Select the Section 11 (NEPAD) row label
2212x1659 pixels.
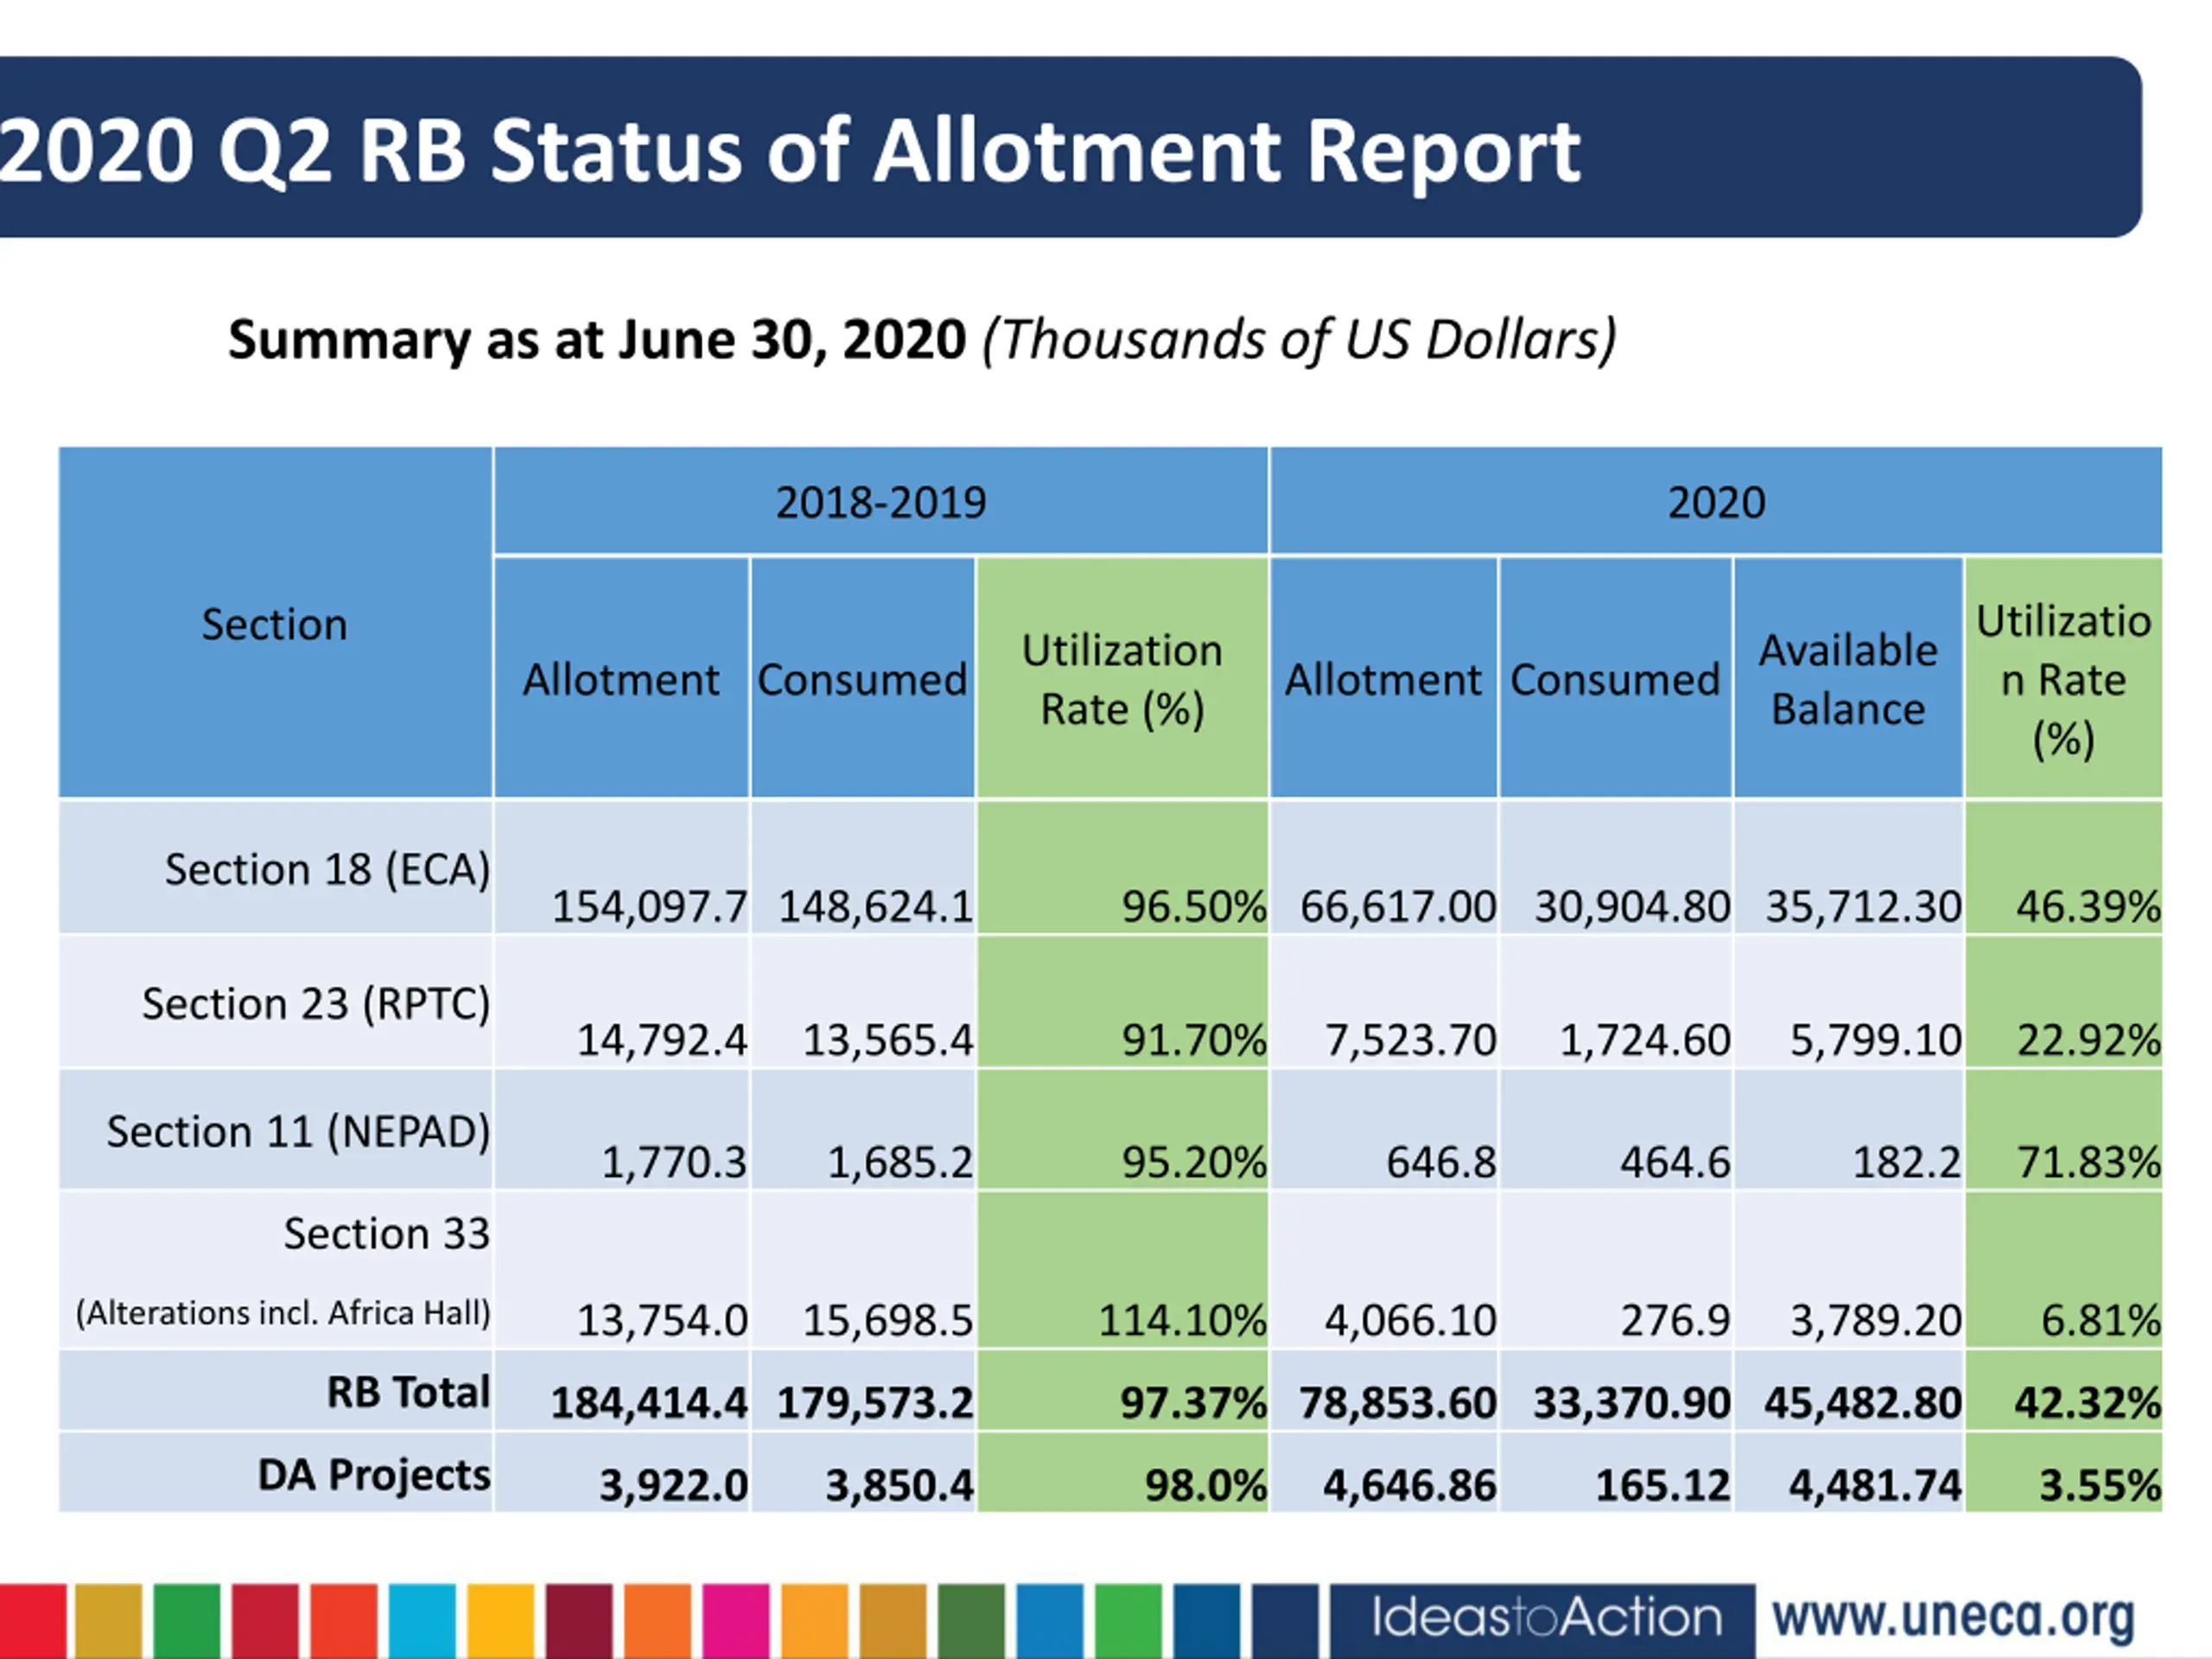[298, 1131]
